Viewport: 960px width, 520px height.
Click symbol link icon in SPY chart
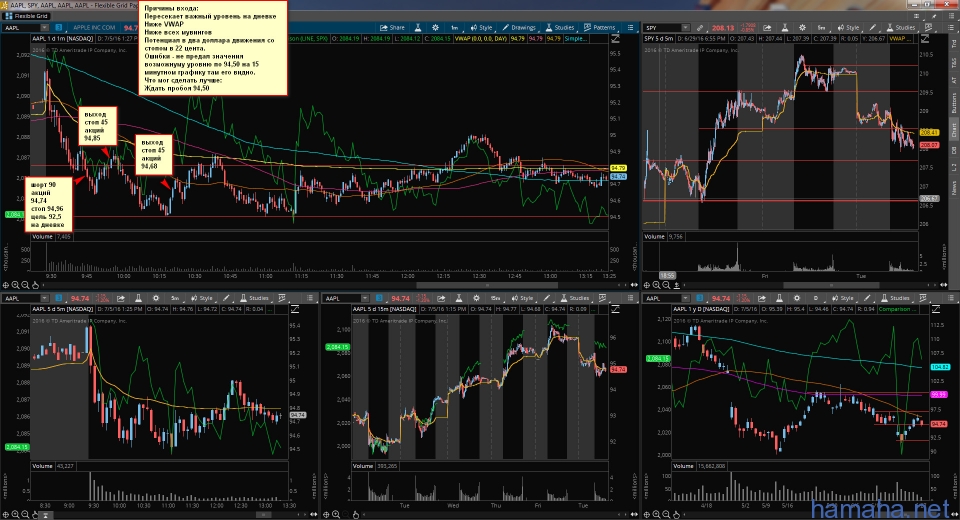coord(700,28)
